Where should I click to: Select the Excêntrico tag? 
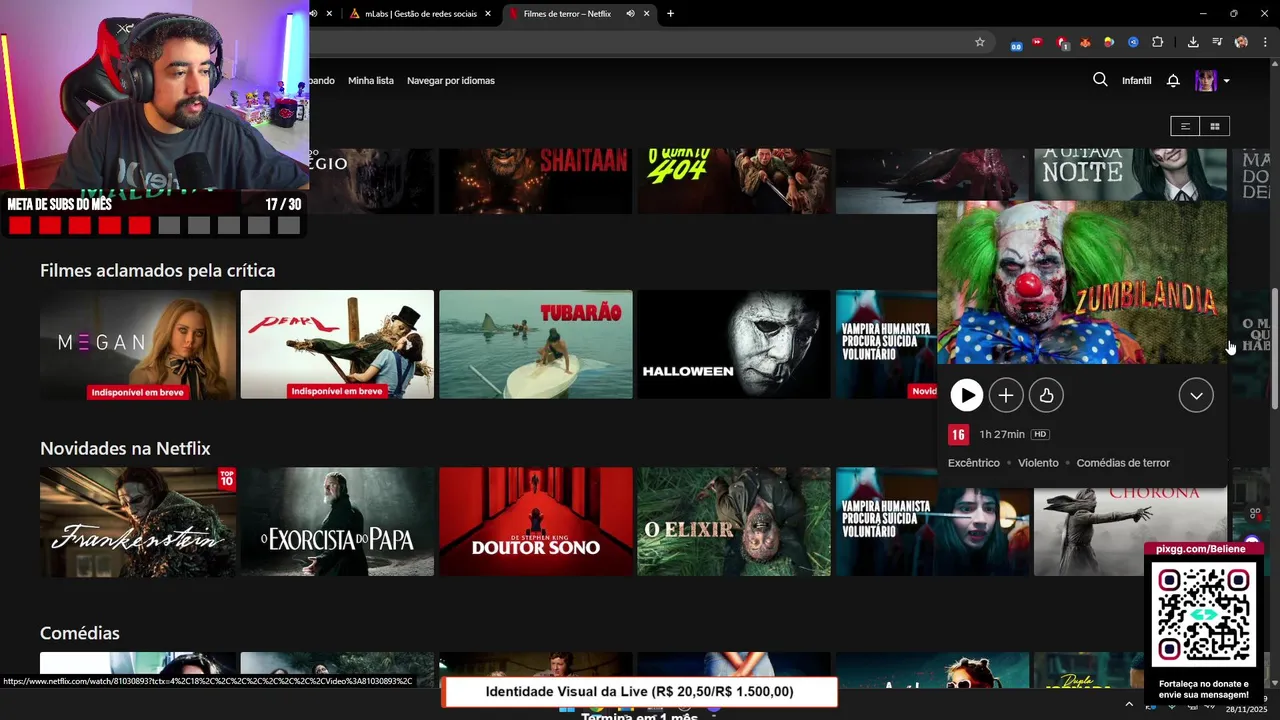point(974,463)
